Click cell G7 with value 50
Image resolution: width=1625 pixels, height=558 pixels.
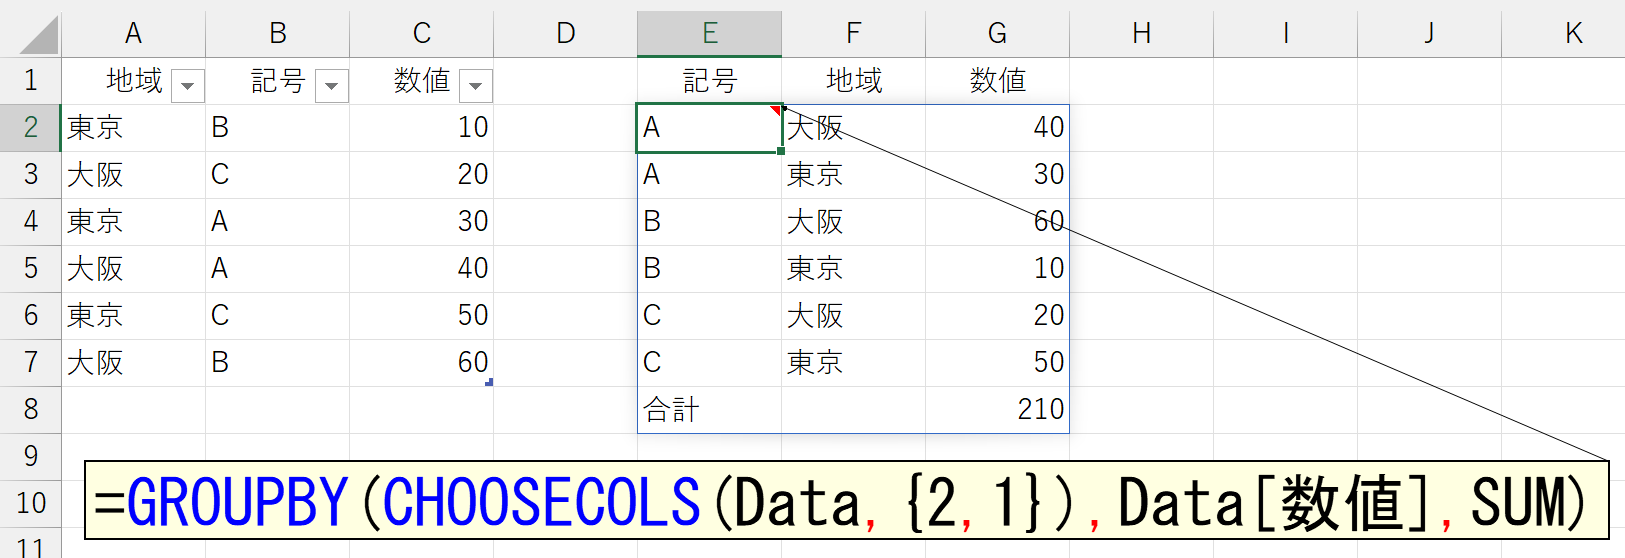pyautogui.click(x=998, y=363)
